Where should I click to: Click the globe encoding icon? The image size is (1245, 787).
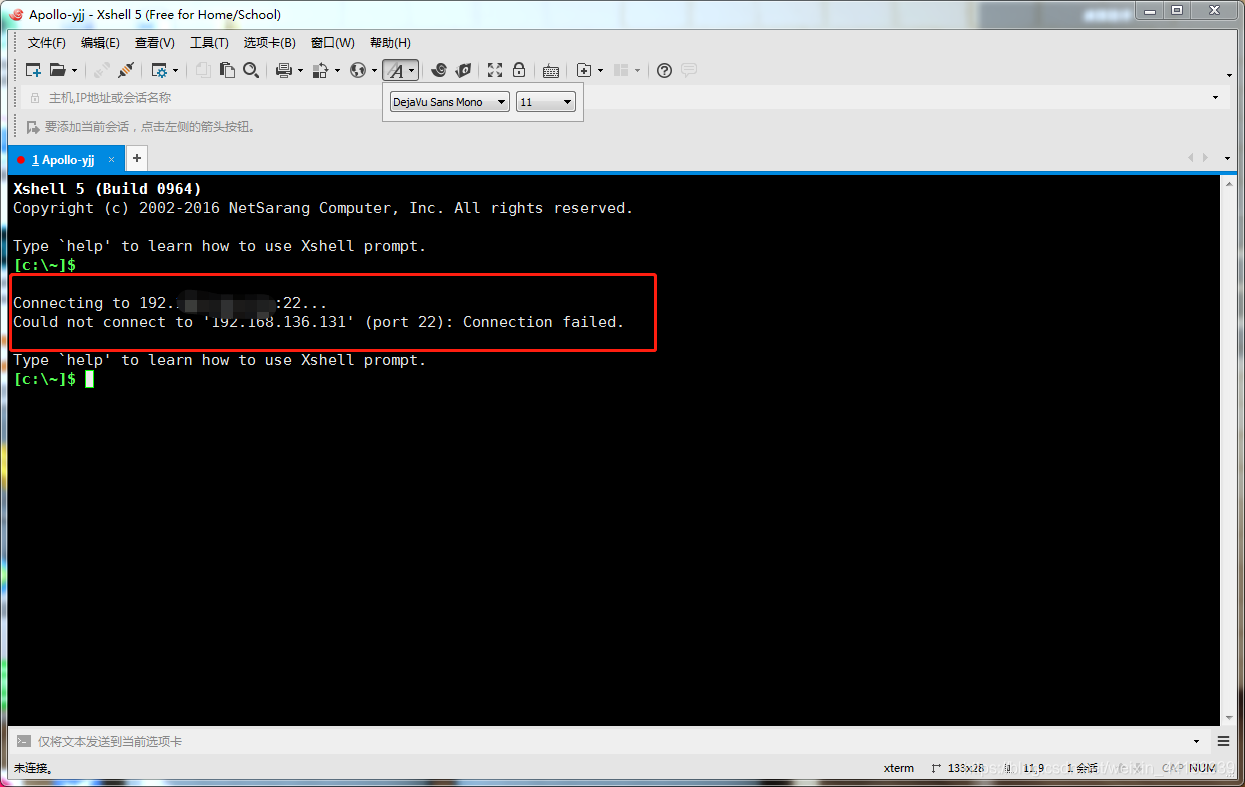358,70
